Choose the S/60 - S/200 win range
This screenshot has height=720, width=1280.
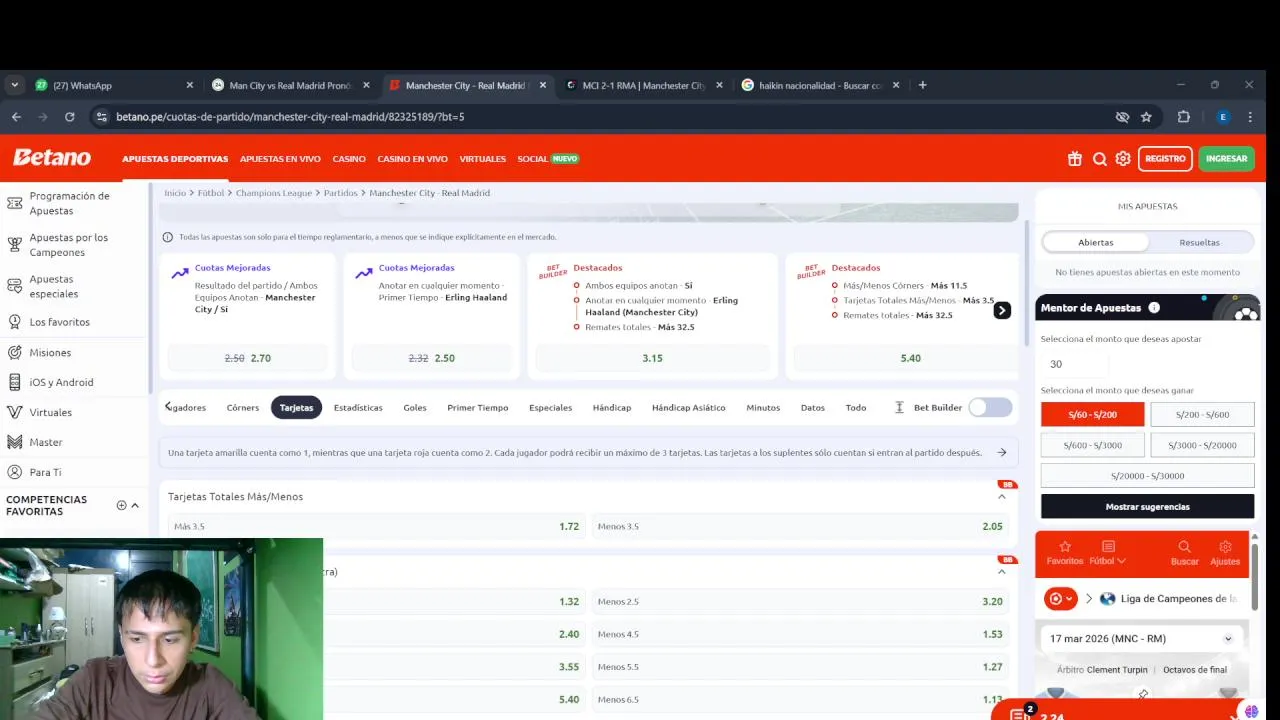click(1092, 414)
